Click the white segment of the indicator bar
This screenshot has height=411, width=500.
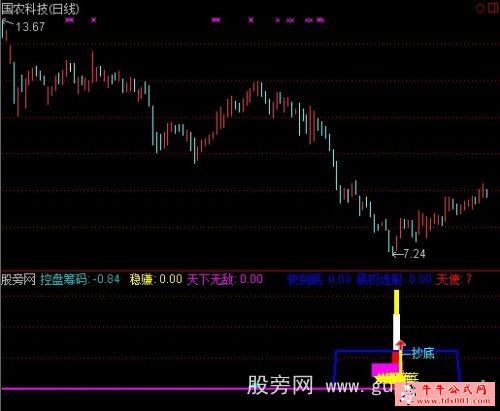[x=397, y=332]
